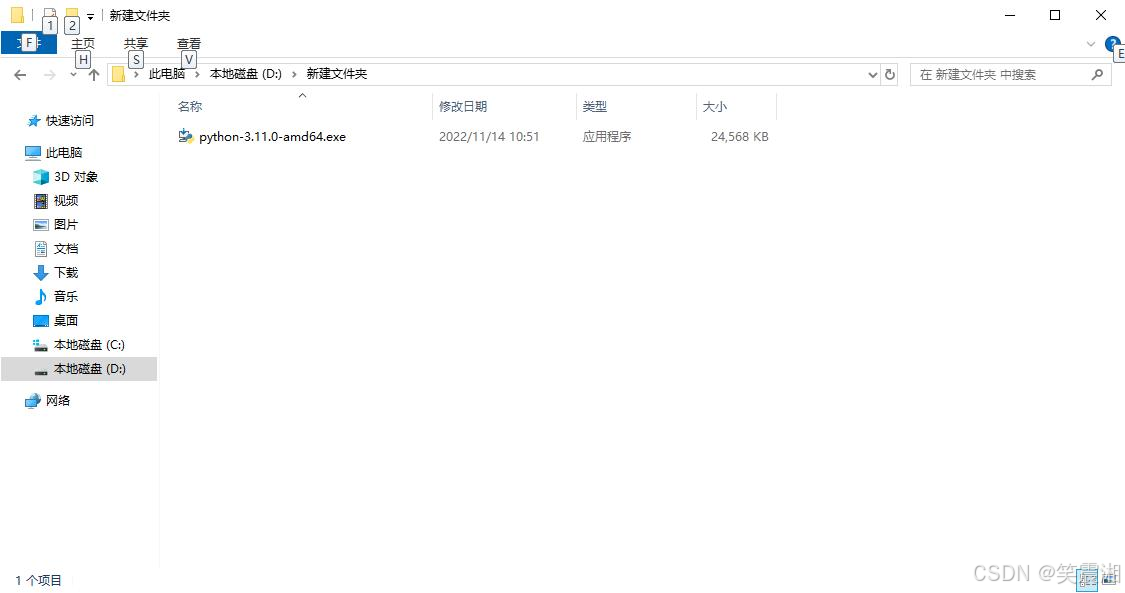Screen dimensions: 1125x593
Task: Switch to the 查看 ribbon tab
Action: click(x=189, y=44)
